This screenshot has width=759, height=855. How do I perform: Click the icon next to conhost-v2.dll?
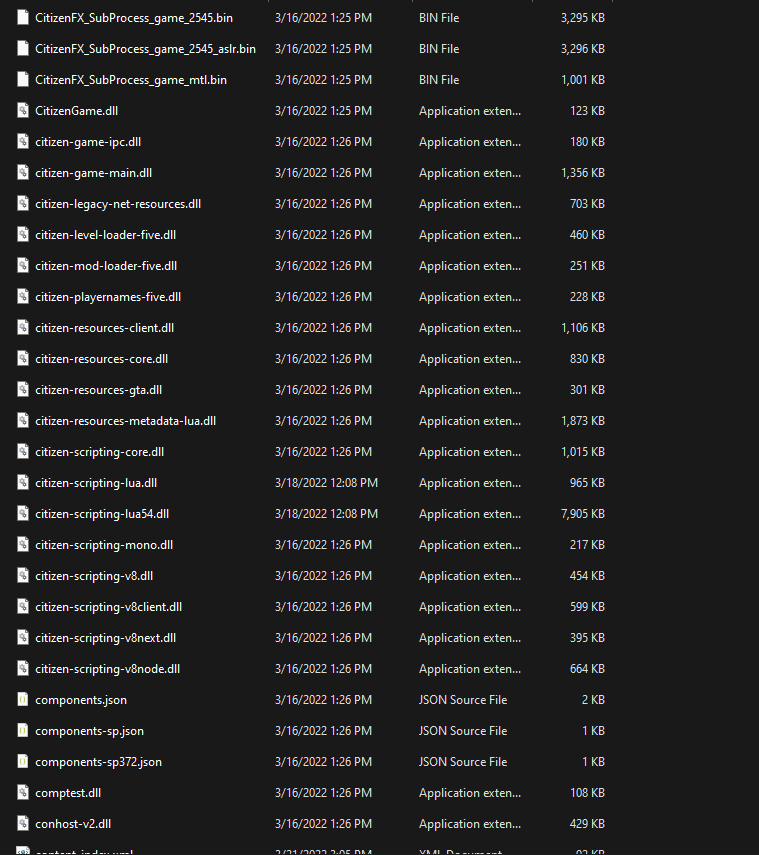pos(23,824)
